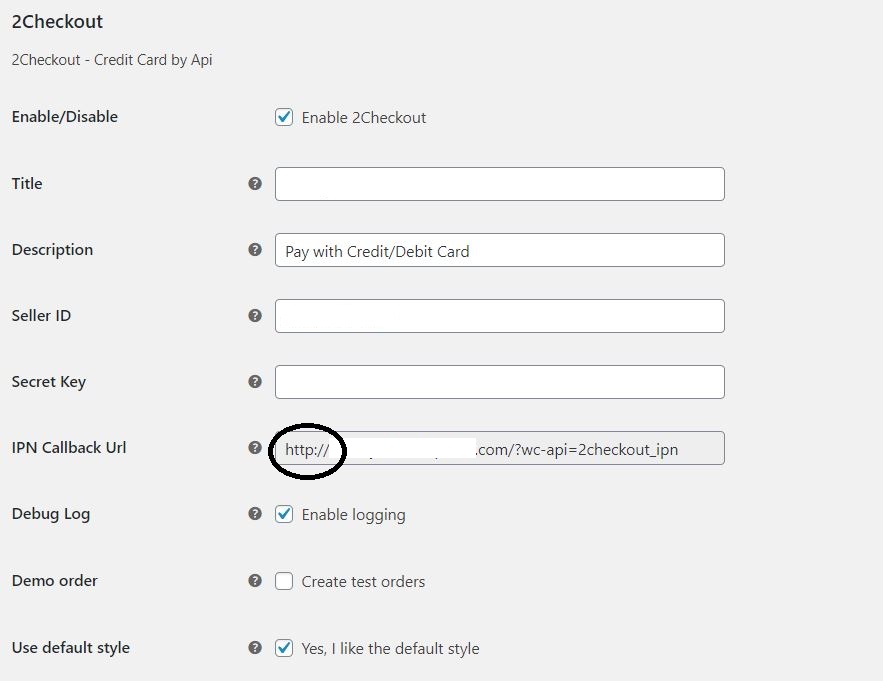Open the Use default style help tooltip
This screenshot has height=681, width=883.
coord(256,648)
